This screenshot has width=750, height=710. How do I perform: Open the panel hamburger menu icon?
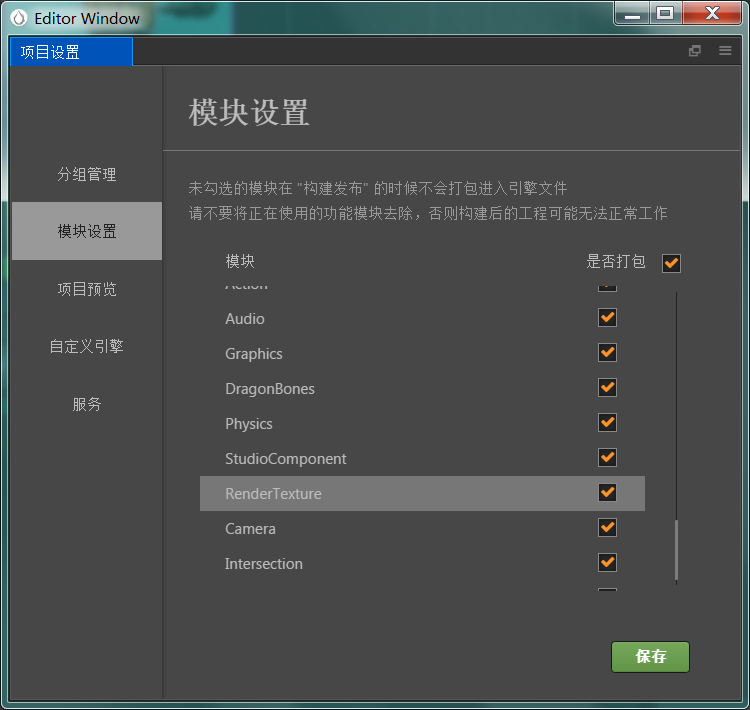[x=725, y=51]
